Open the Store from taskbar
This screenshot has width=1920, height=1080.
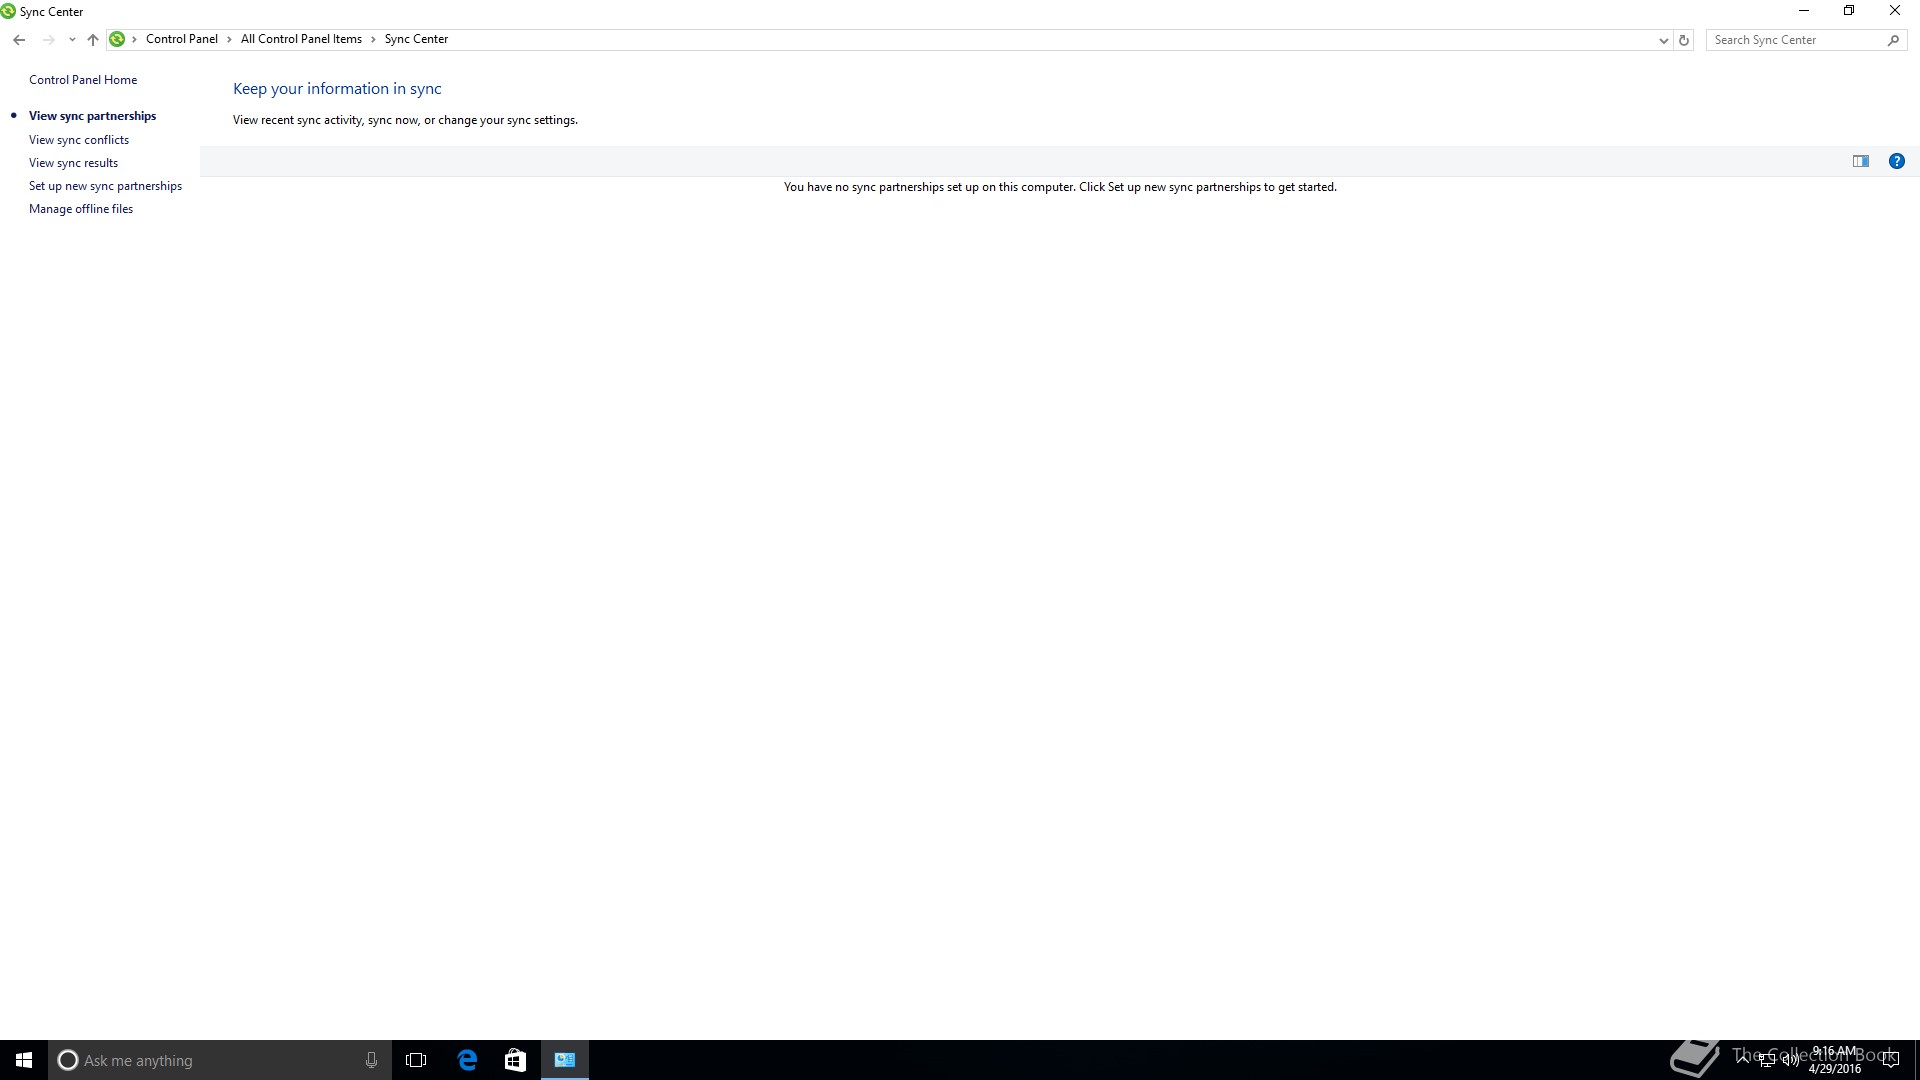coord(515,1060)
